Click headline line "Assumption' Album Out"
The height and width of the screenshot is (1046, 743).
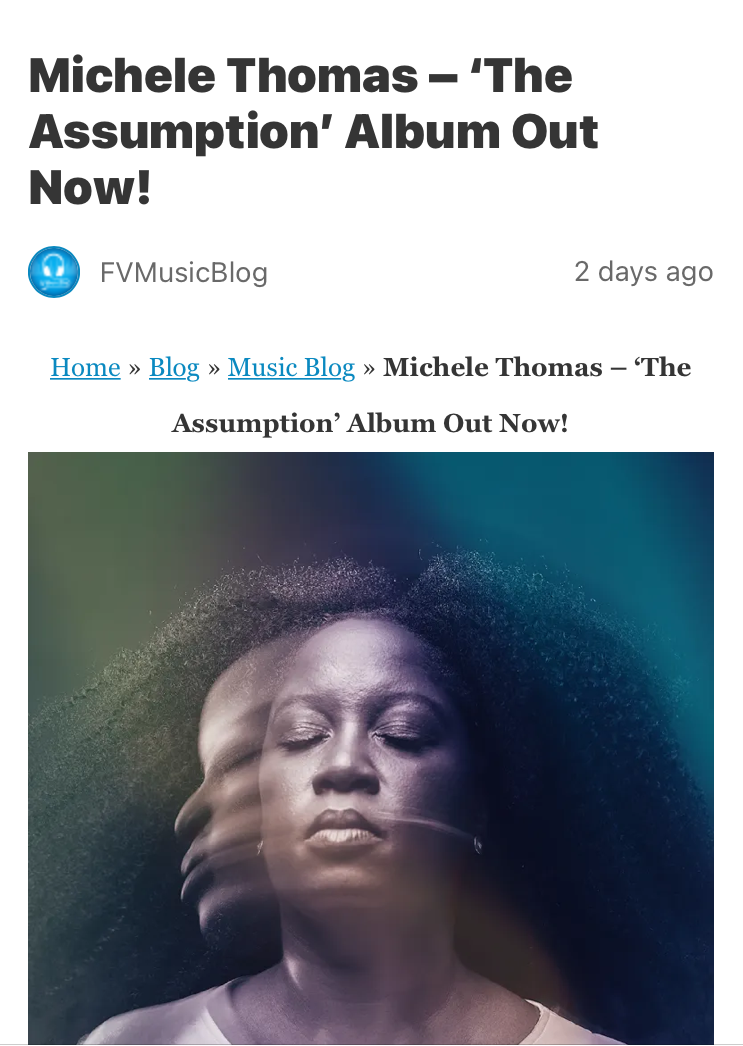pyautogui.click(x=313, y=131)
